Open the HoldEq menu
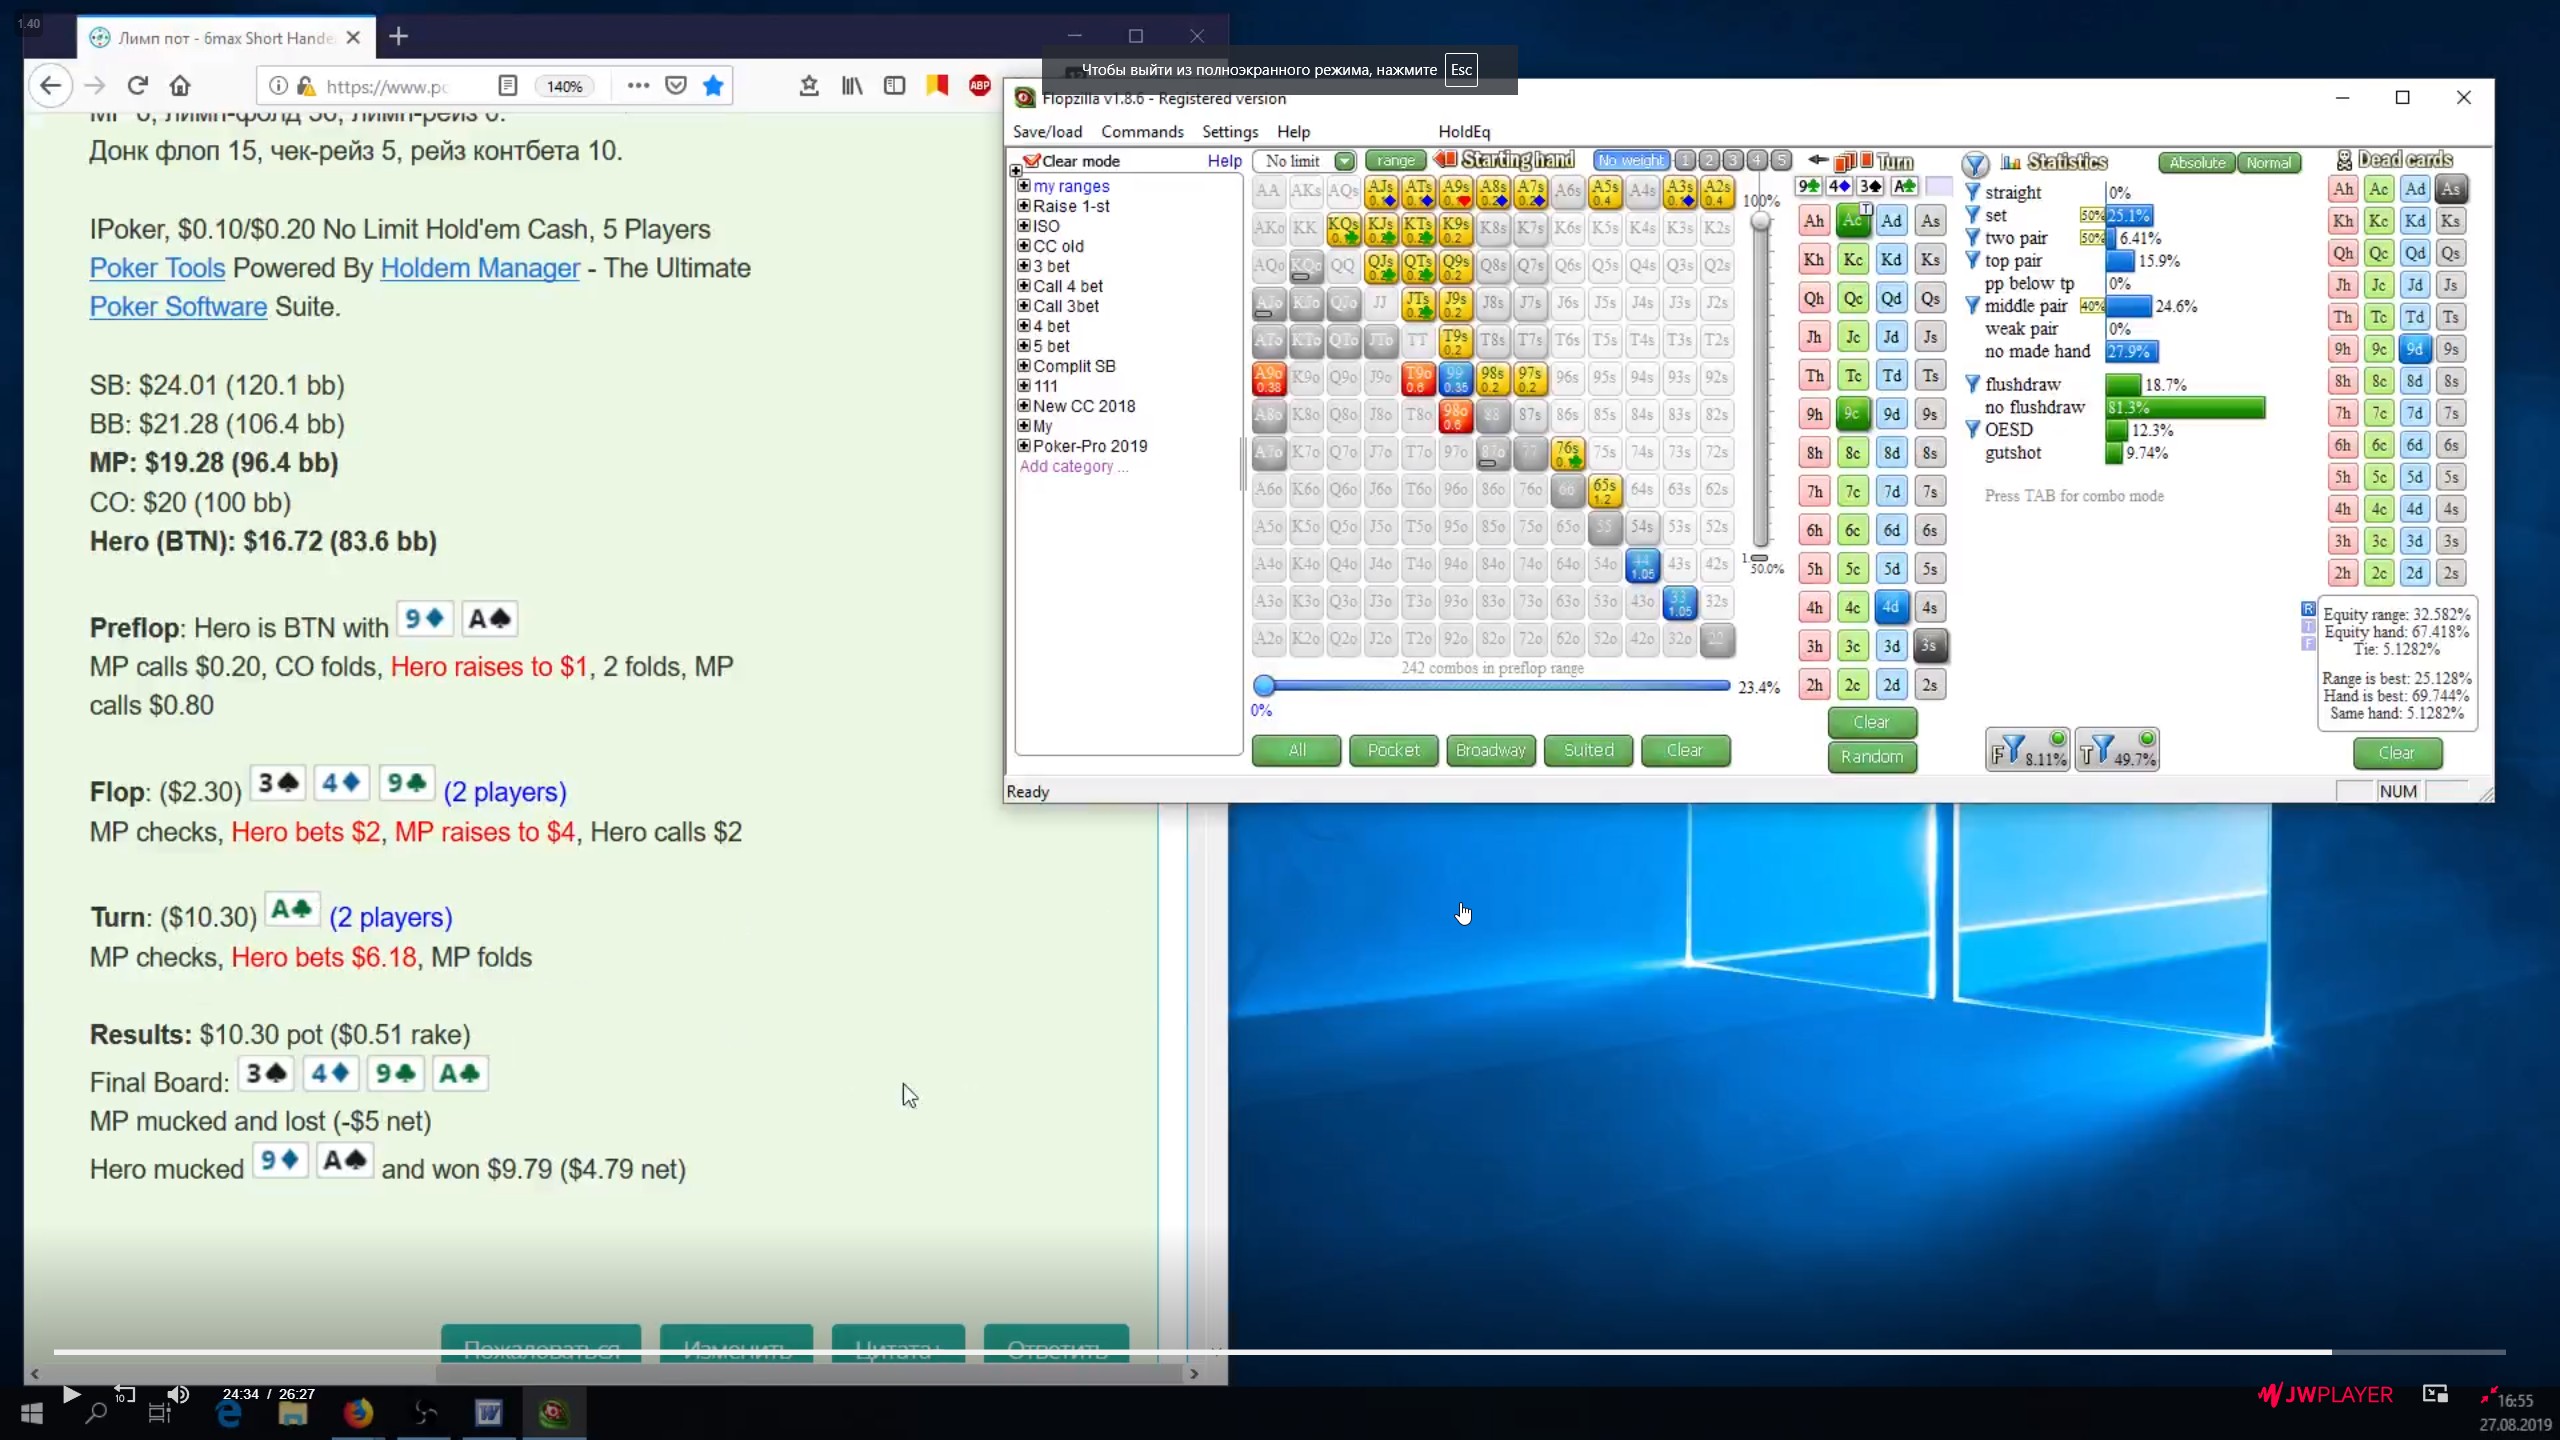This screenshot has width=2560, height=1440. pos(1464,132)
